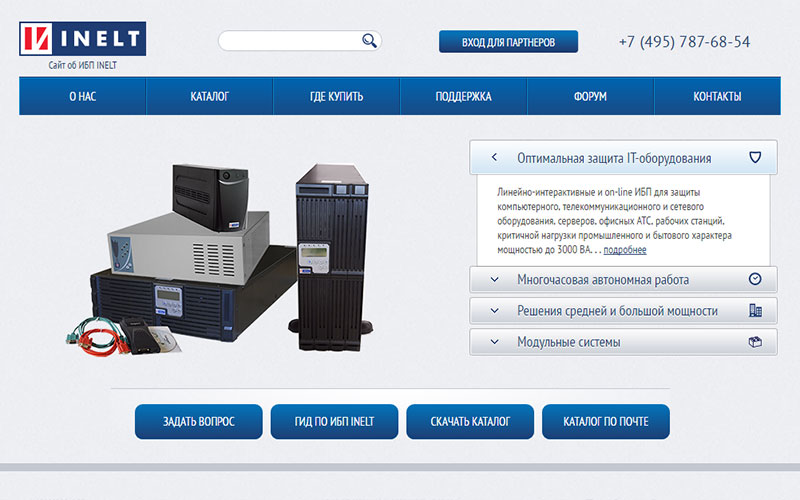Image resolution: width=800 pixels, height=500 pixels.
Task: Click the magnifier search icon
Action: 369,40
